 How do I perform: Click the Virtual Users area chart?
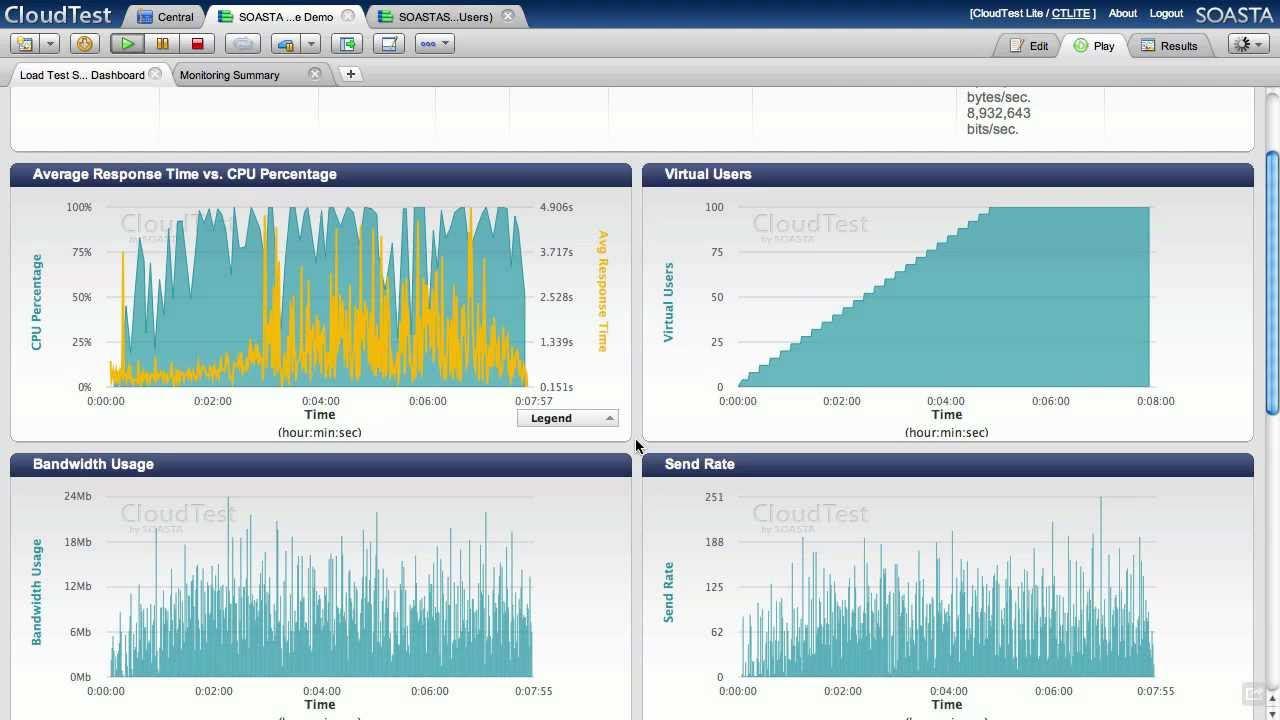pos(944,297)
